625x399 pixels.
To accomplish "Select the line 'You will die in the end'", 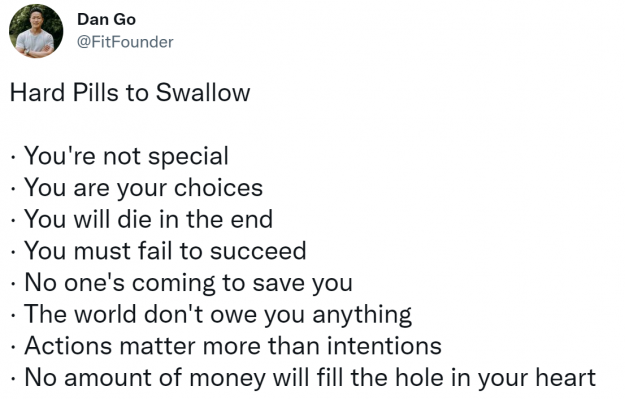I will coord(148,219).
